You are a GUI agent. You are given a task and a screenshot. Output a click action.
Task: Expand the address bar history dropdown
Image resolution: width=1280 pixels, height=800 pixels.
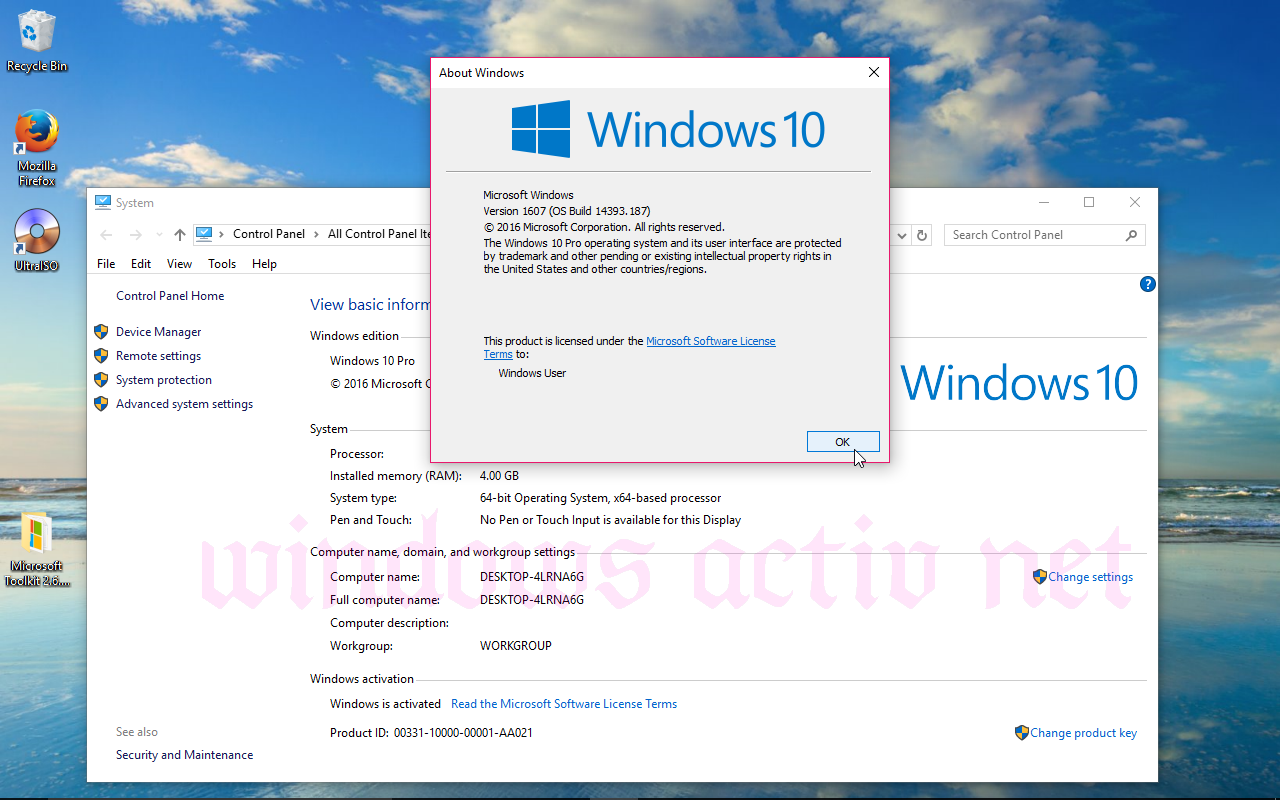901,236
